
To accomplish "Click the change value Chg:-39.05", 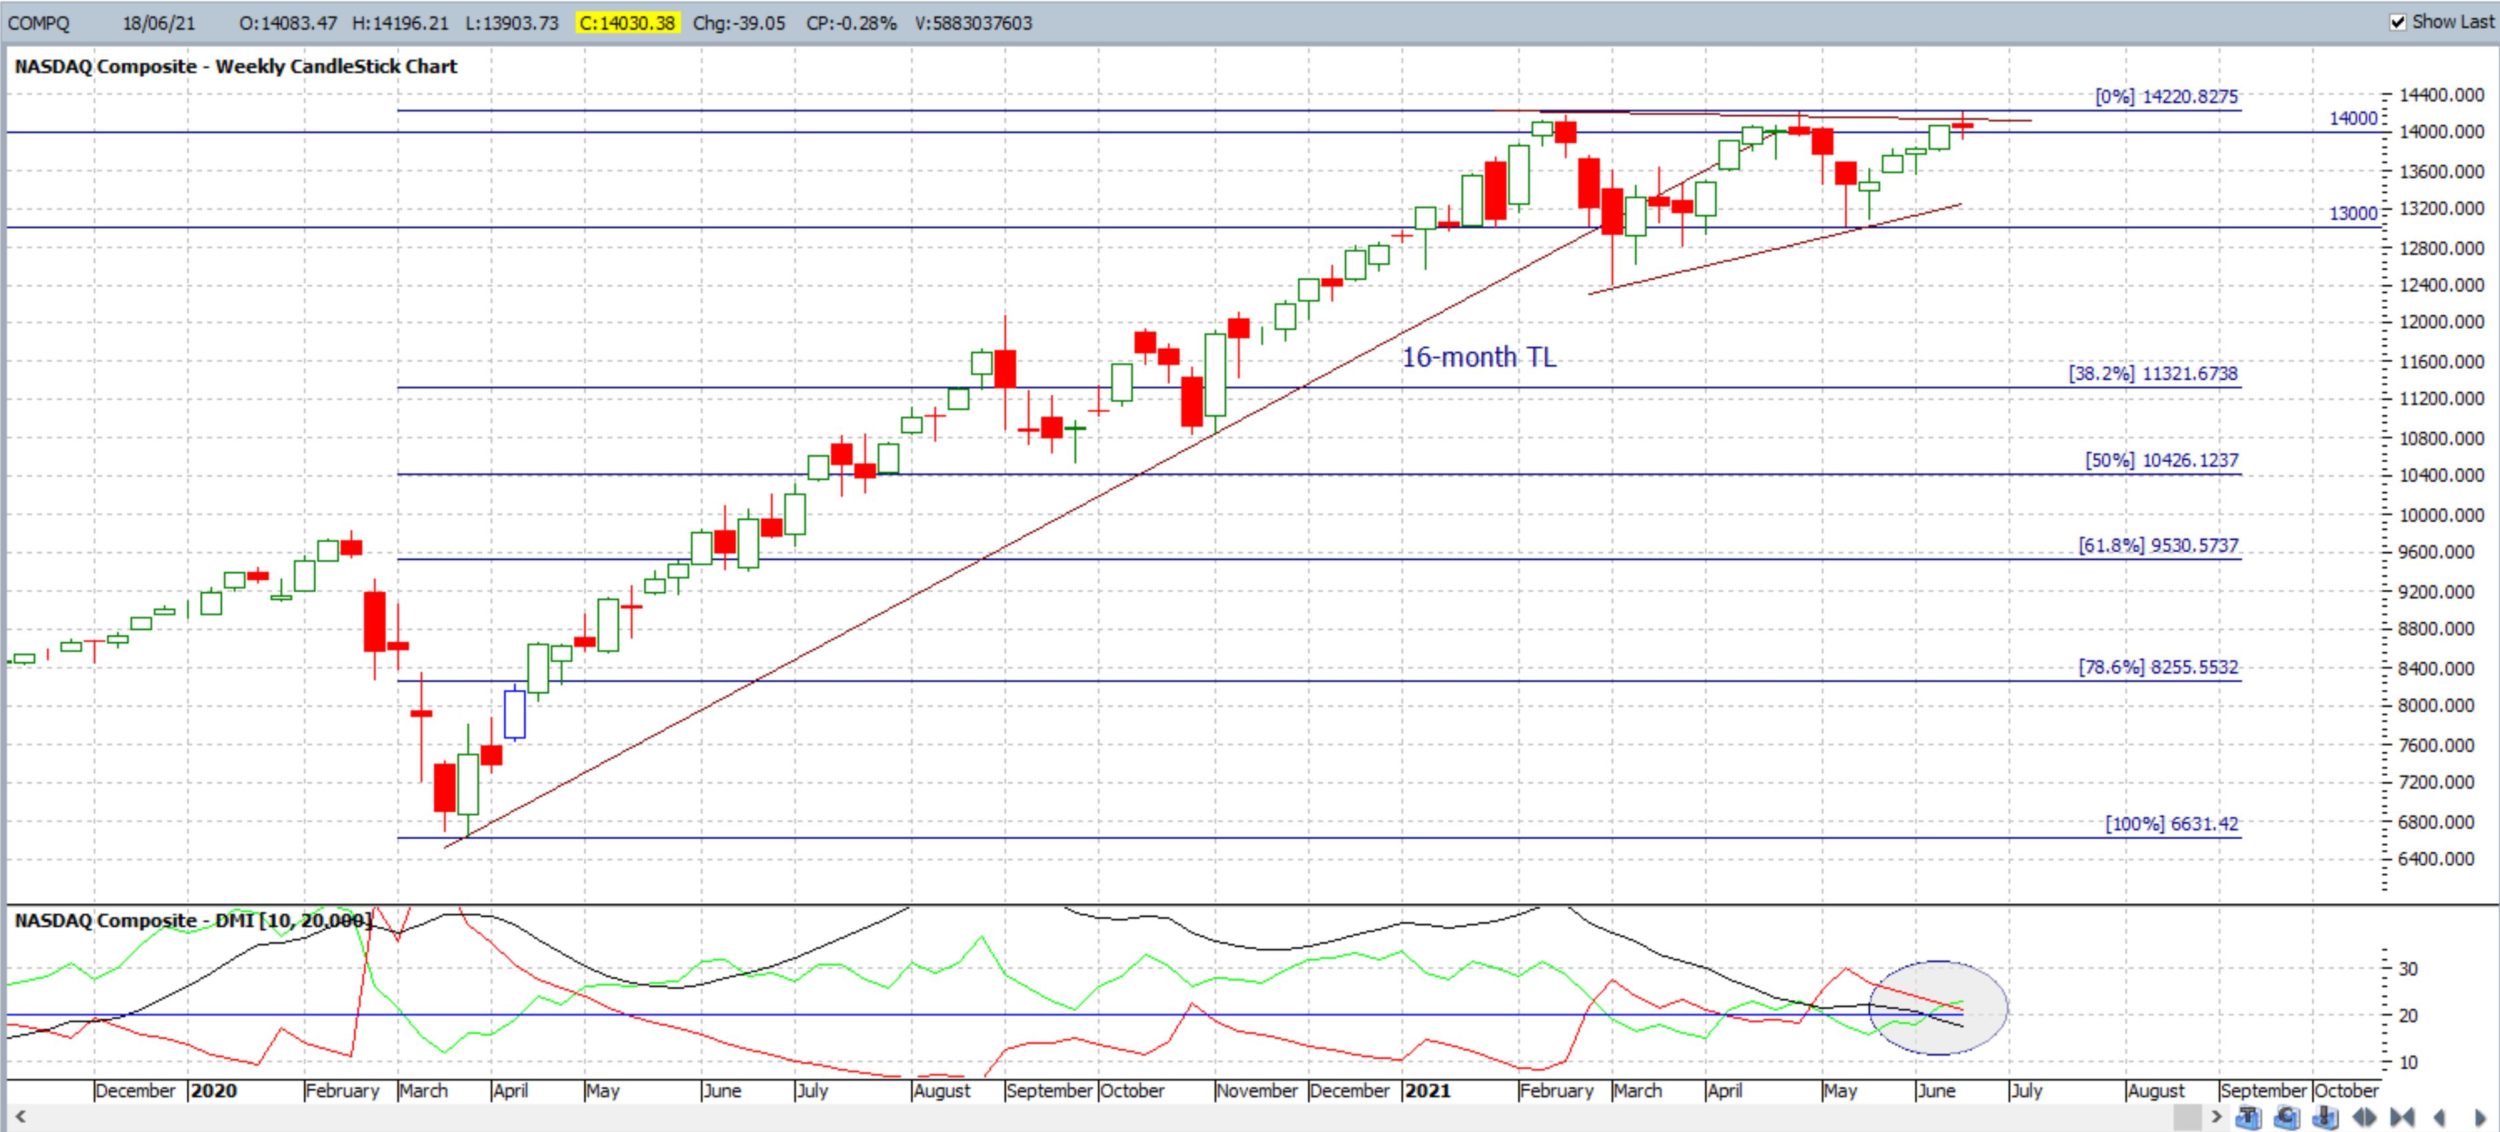I will pos(739,22).
